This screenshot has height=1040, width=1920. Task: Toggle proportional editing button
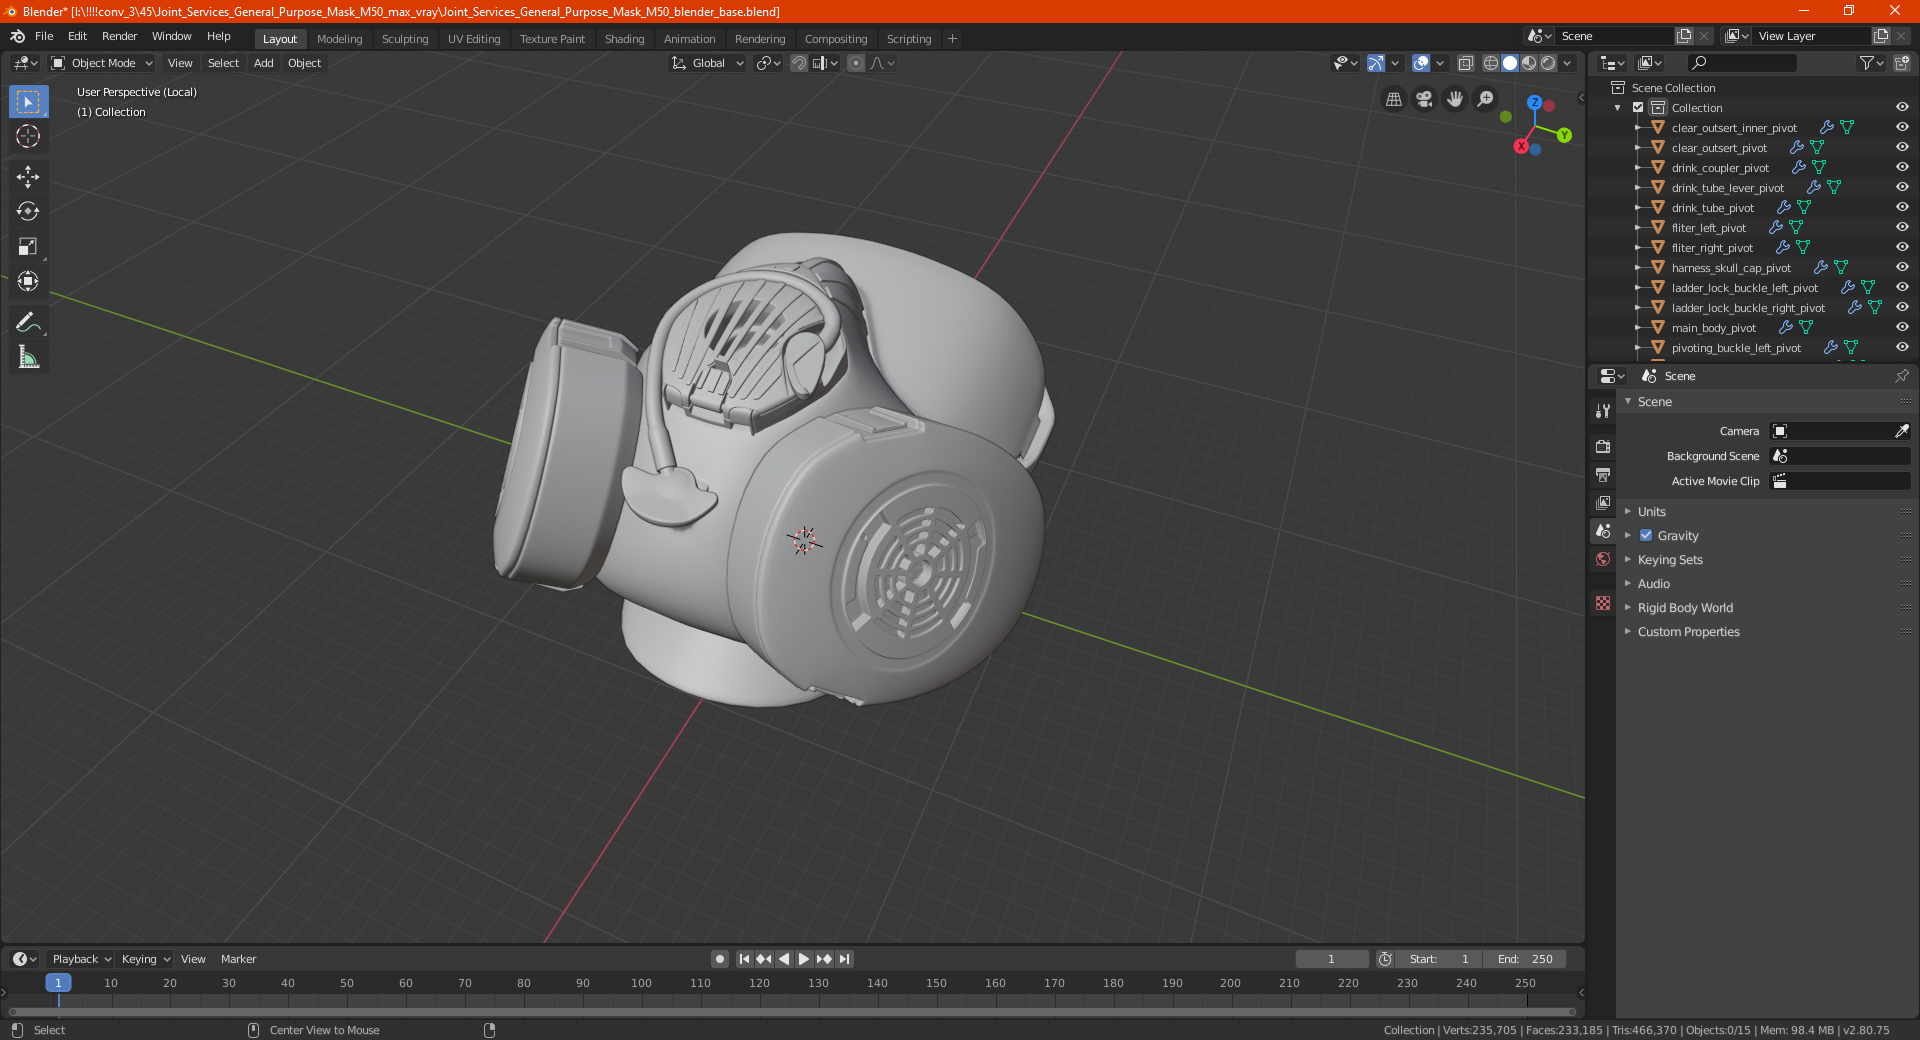[856, 63]
